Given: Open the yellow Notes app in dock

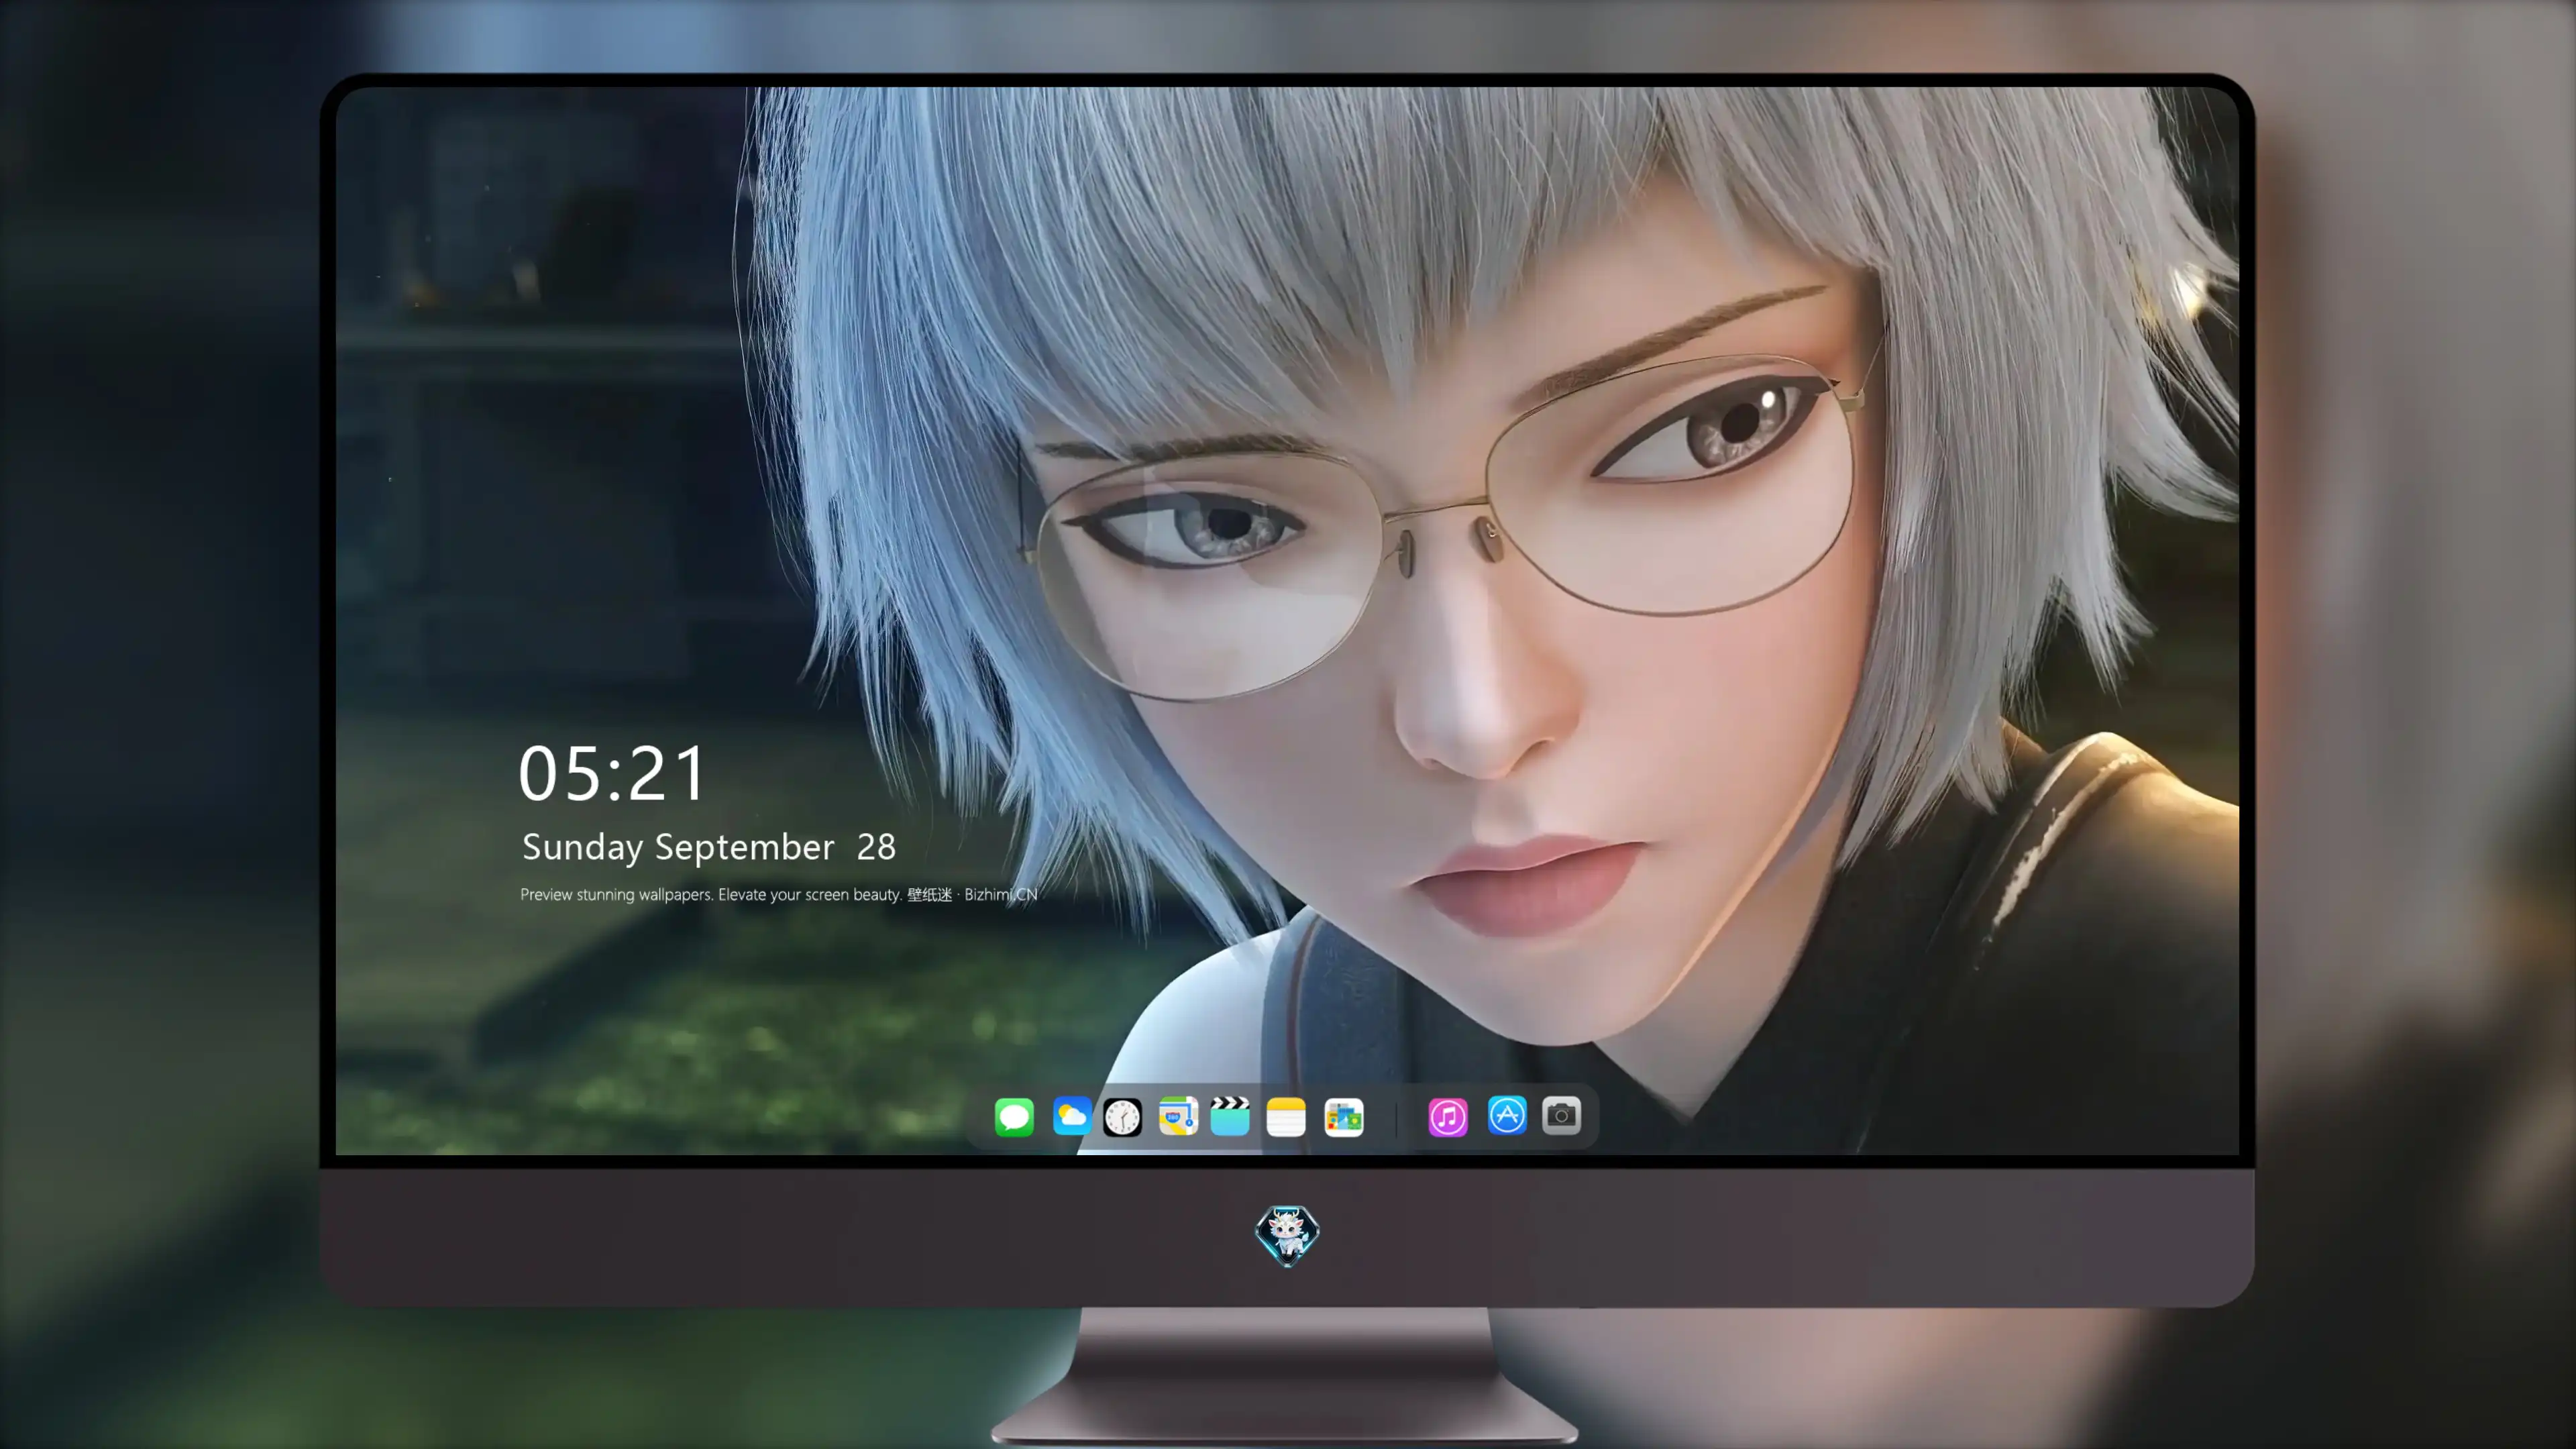Looking at the screenshot, I should pyautogui.click(x=1286, y=1116).
